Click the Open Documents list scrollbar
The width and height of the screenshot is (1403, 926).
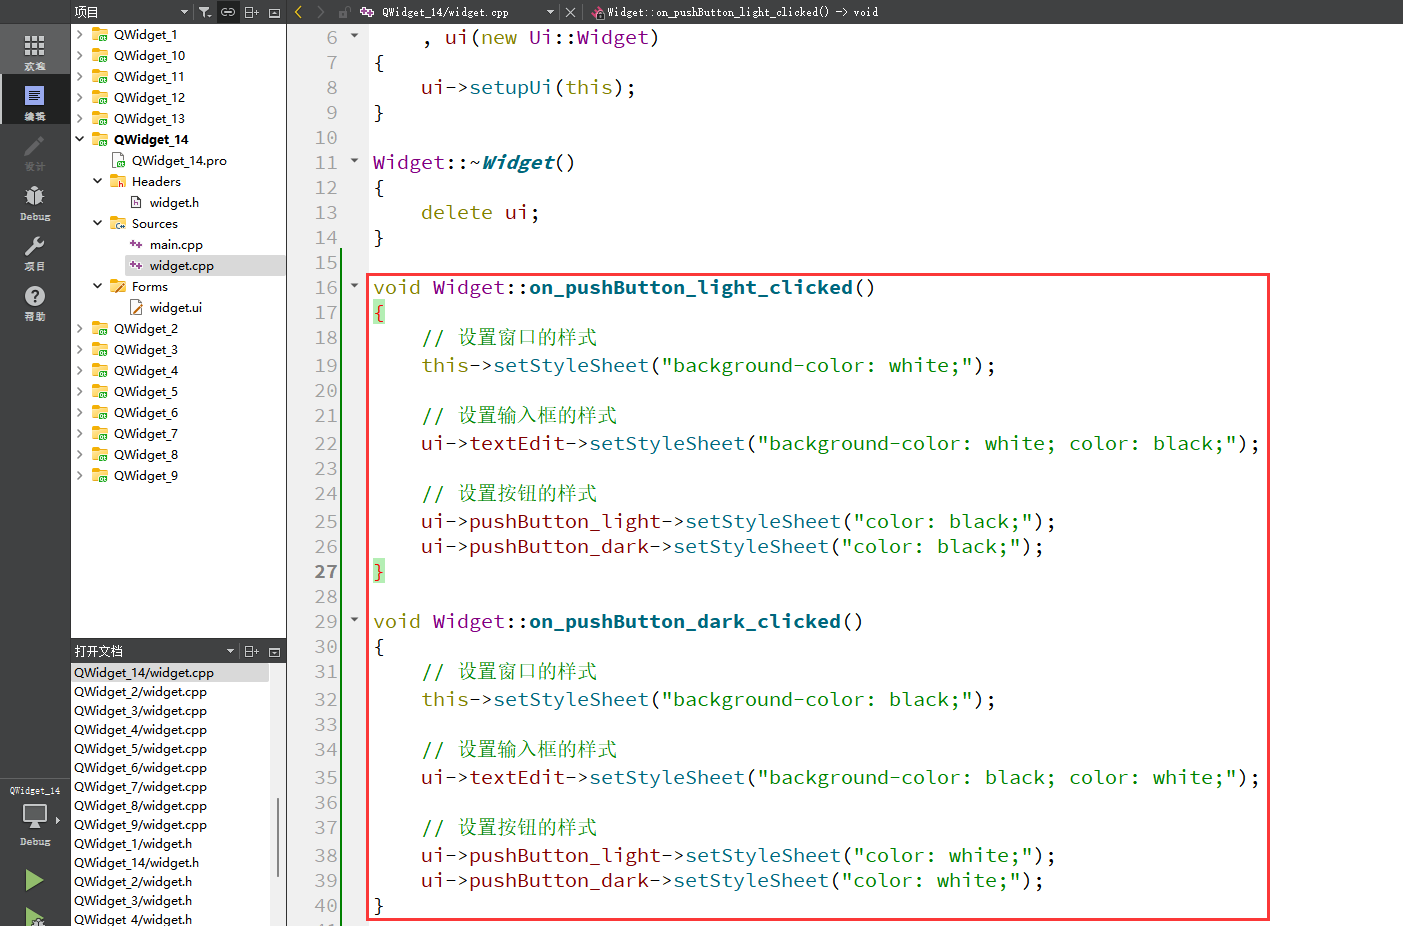(x=277, y=836)
